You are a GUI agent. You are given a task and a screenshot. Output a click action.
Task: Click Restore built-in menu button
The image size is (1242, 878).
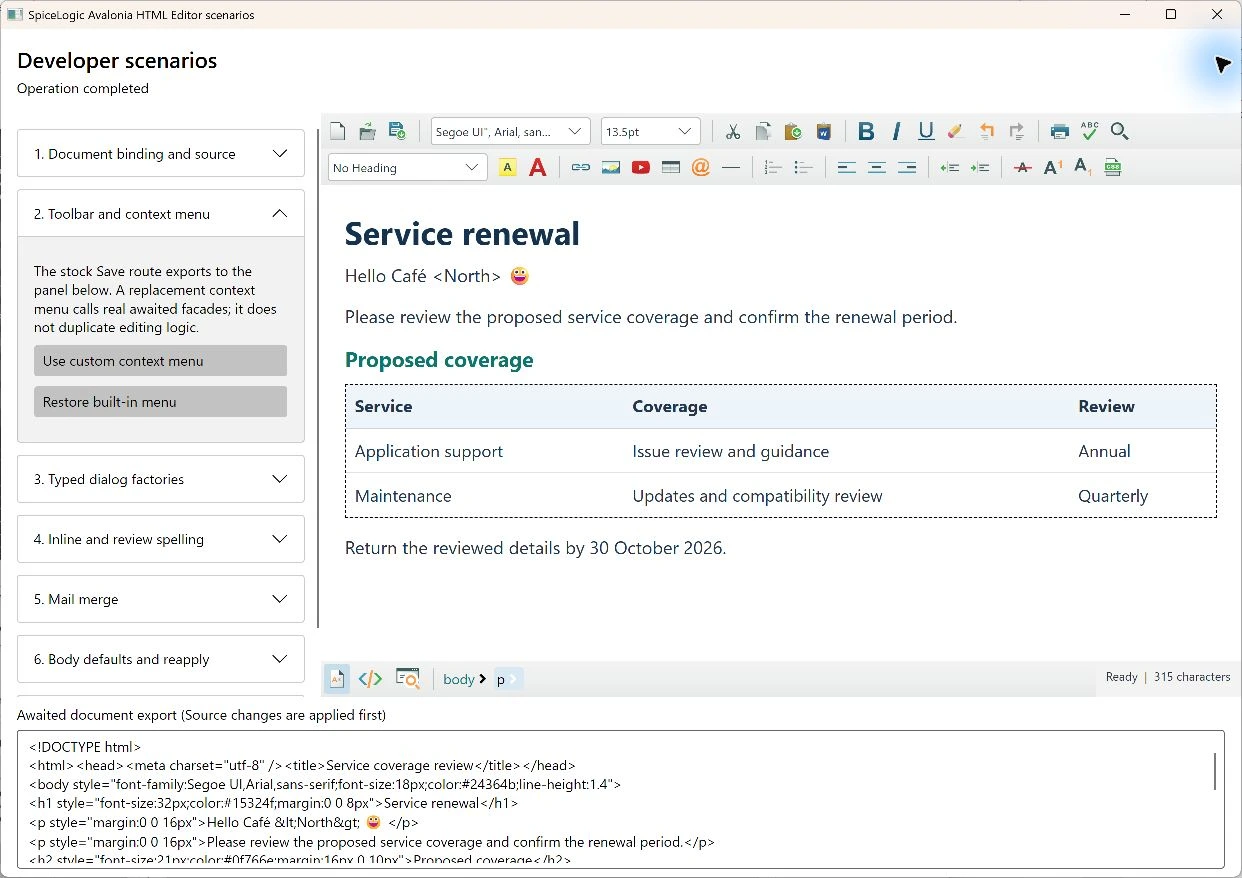click(160, 402)
